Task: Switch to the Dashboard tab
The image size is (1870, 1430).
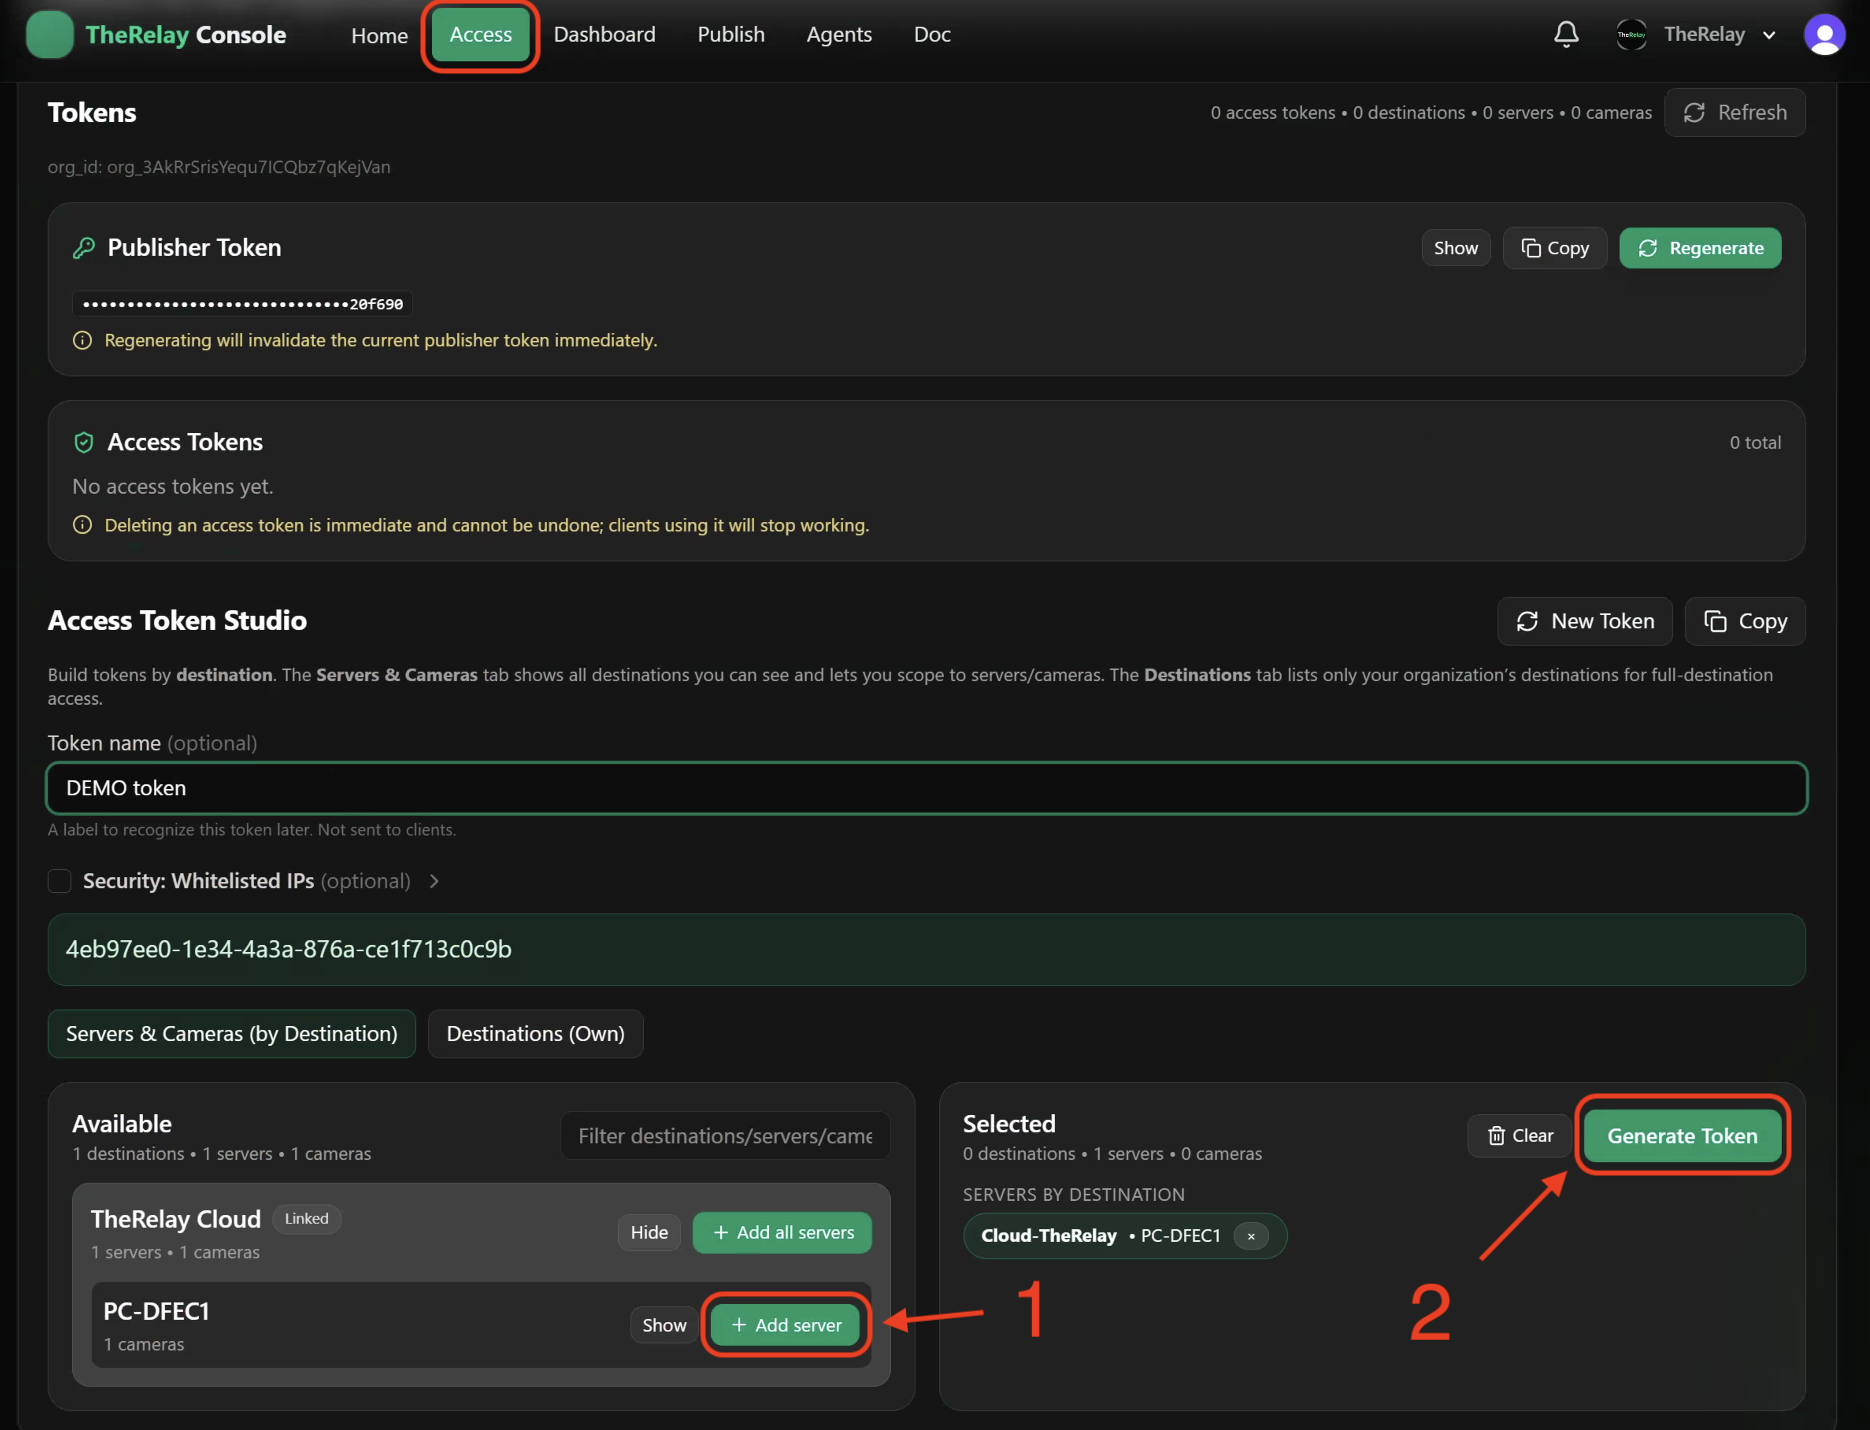Action: click(604, 34)
